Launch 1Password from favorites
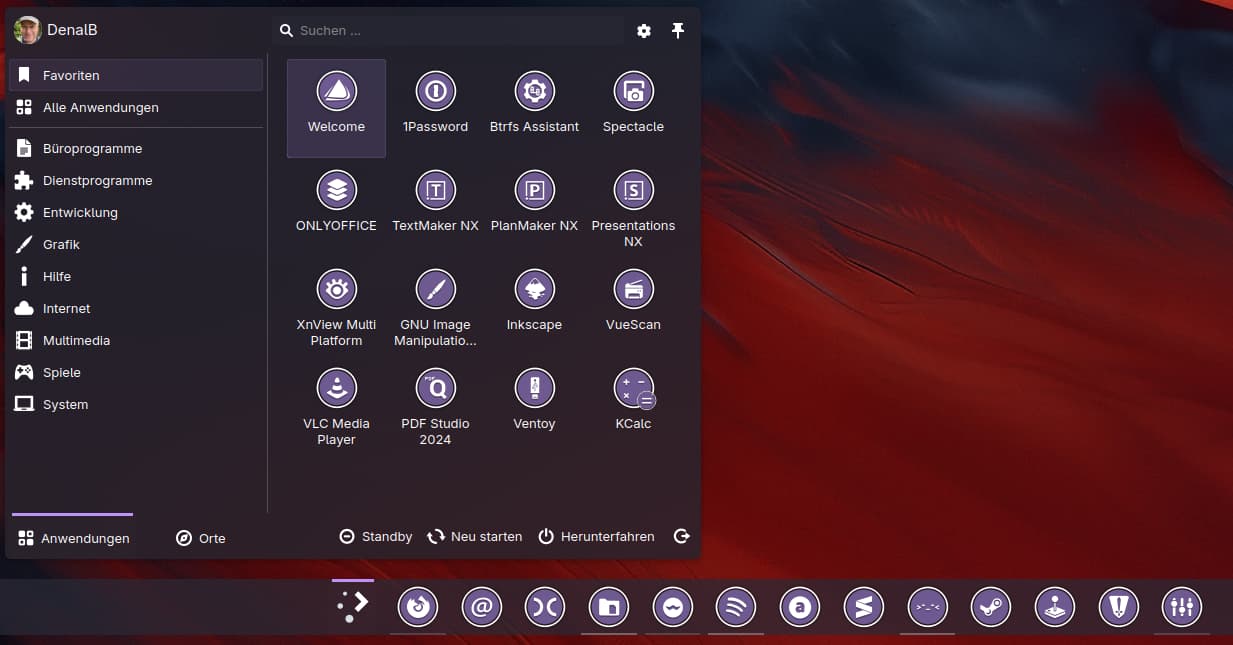Image resolution: width=1233 pixels, height=645 pixels. (435, 104)
